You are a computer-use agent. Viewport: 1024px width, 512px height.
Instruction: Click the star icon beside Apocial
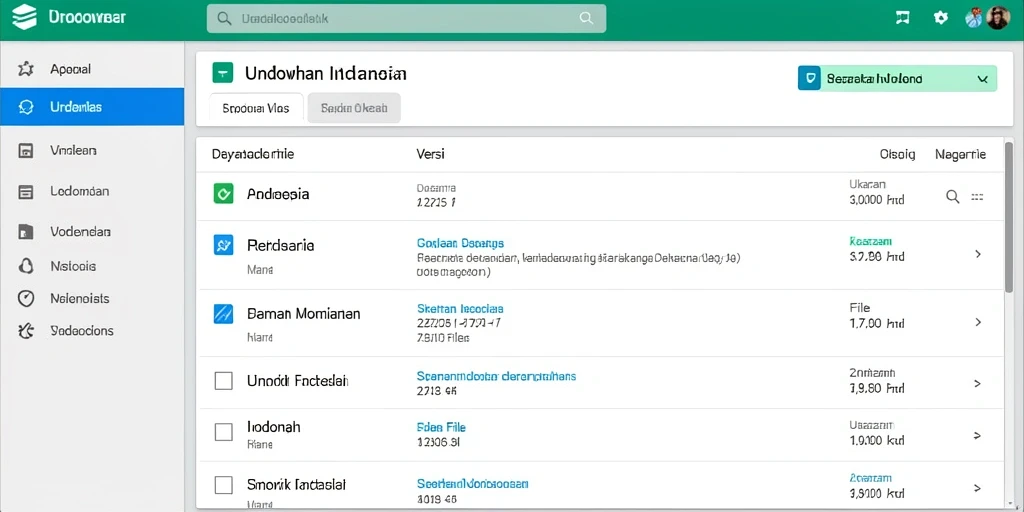[25, 69]
